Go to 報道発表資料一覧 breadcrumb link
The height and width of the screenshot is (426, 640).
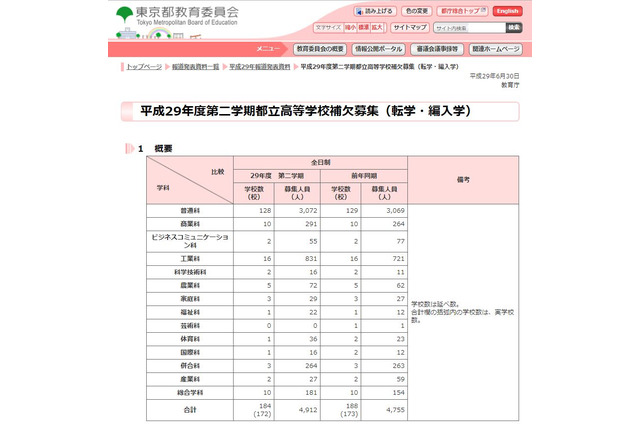pyautogui.click(x=195, y=67)
